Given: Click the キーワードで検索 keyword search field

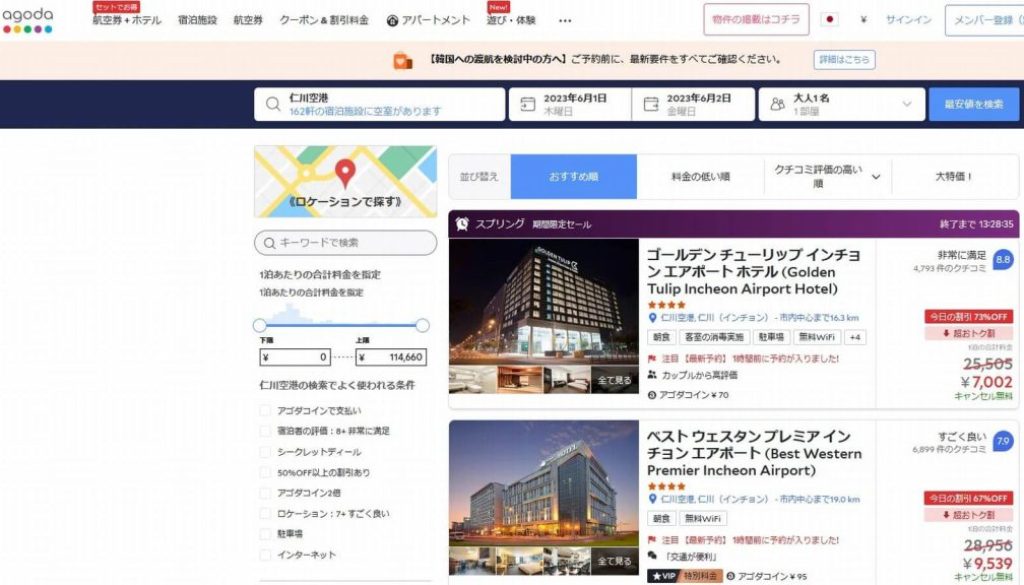Looking at the screenshot, I should click(345, 243).
